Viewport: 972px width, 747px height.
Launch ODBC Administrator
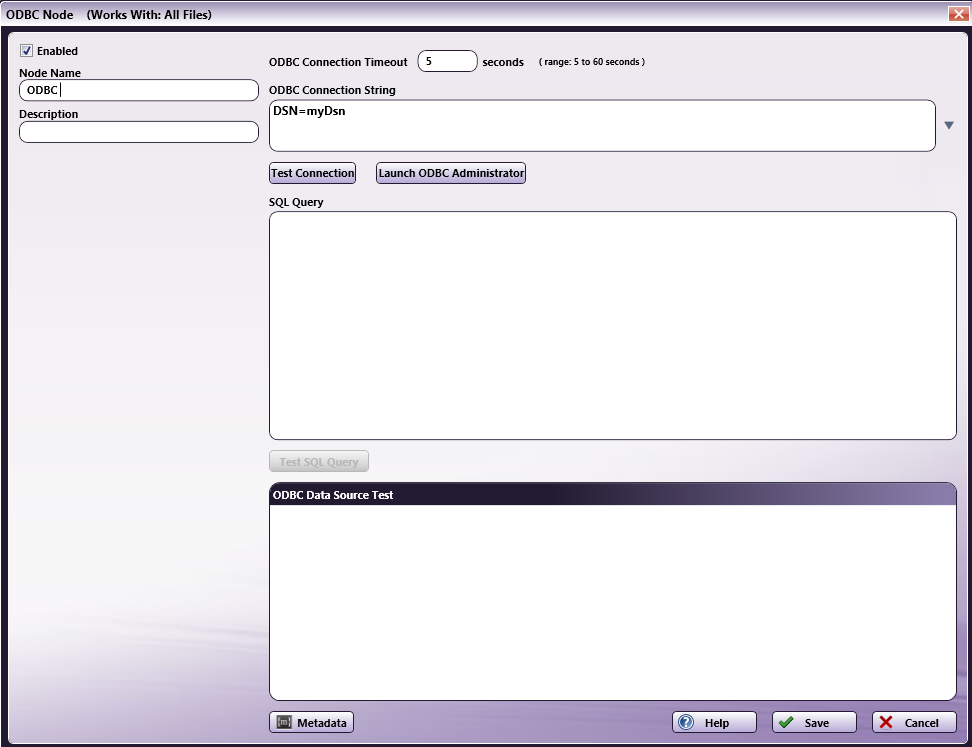point(450,172)
